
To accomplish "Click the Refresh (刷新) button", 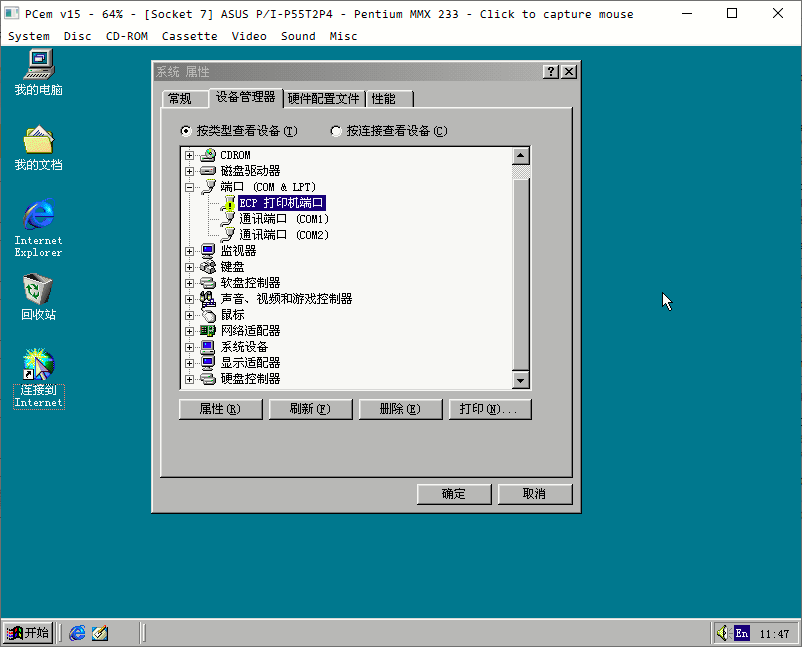I will tap(310, 409).
